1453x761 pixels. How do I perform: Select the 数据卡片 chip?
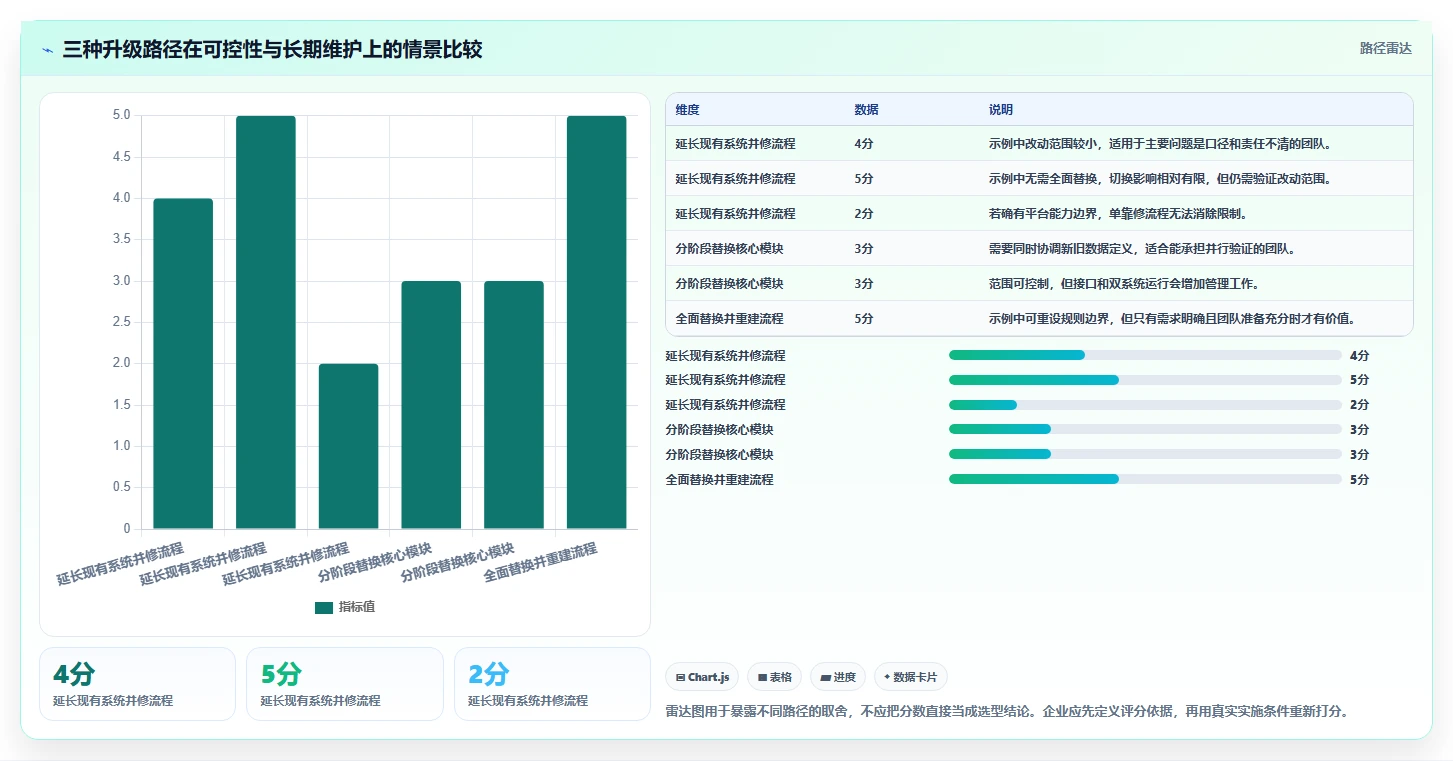[x=910, y=677]
